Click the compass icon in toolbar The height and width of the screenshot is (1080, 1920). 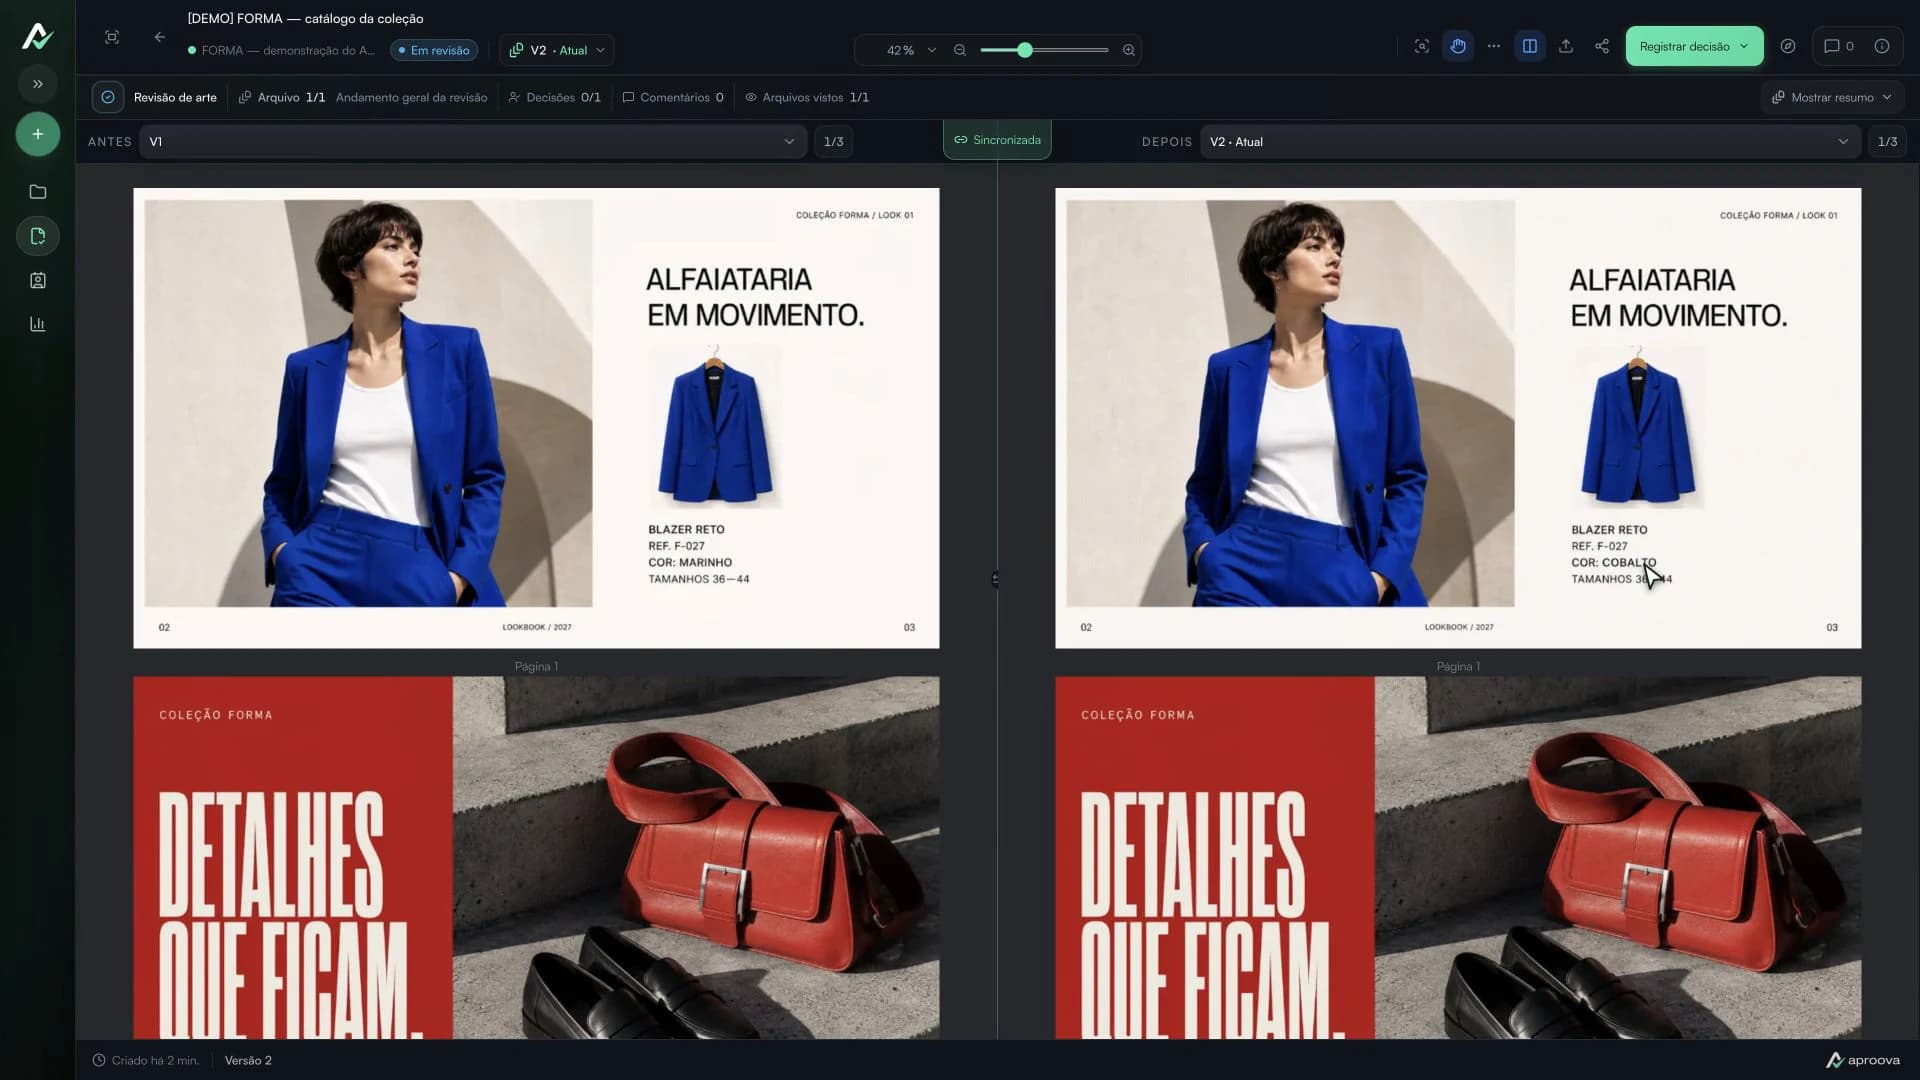1788,46
